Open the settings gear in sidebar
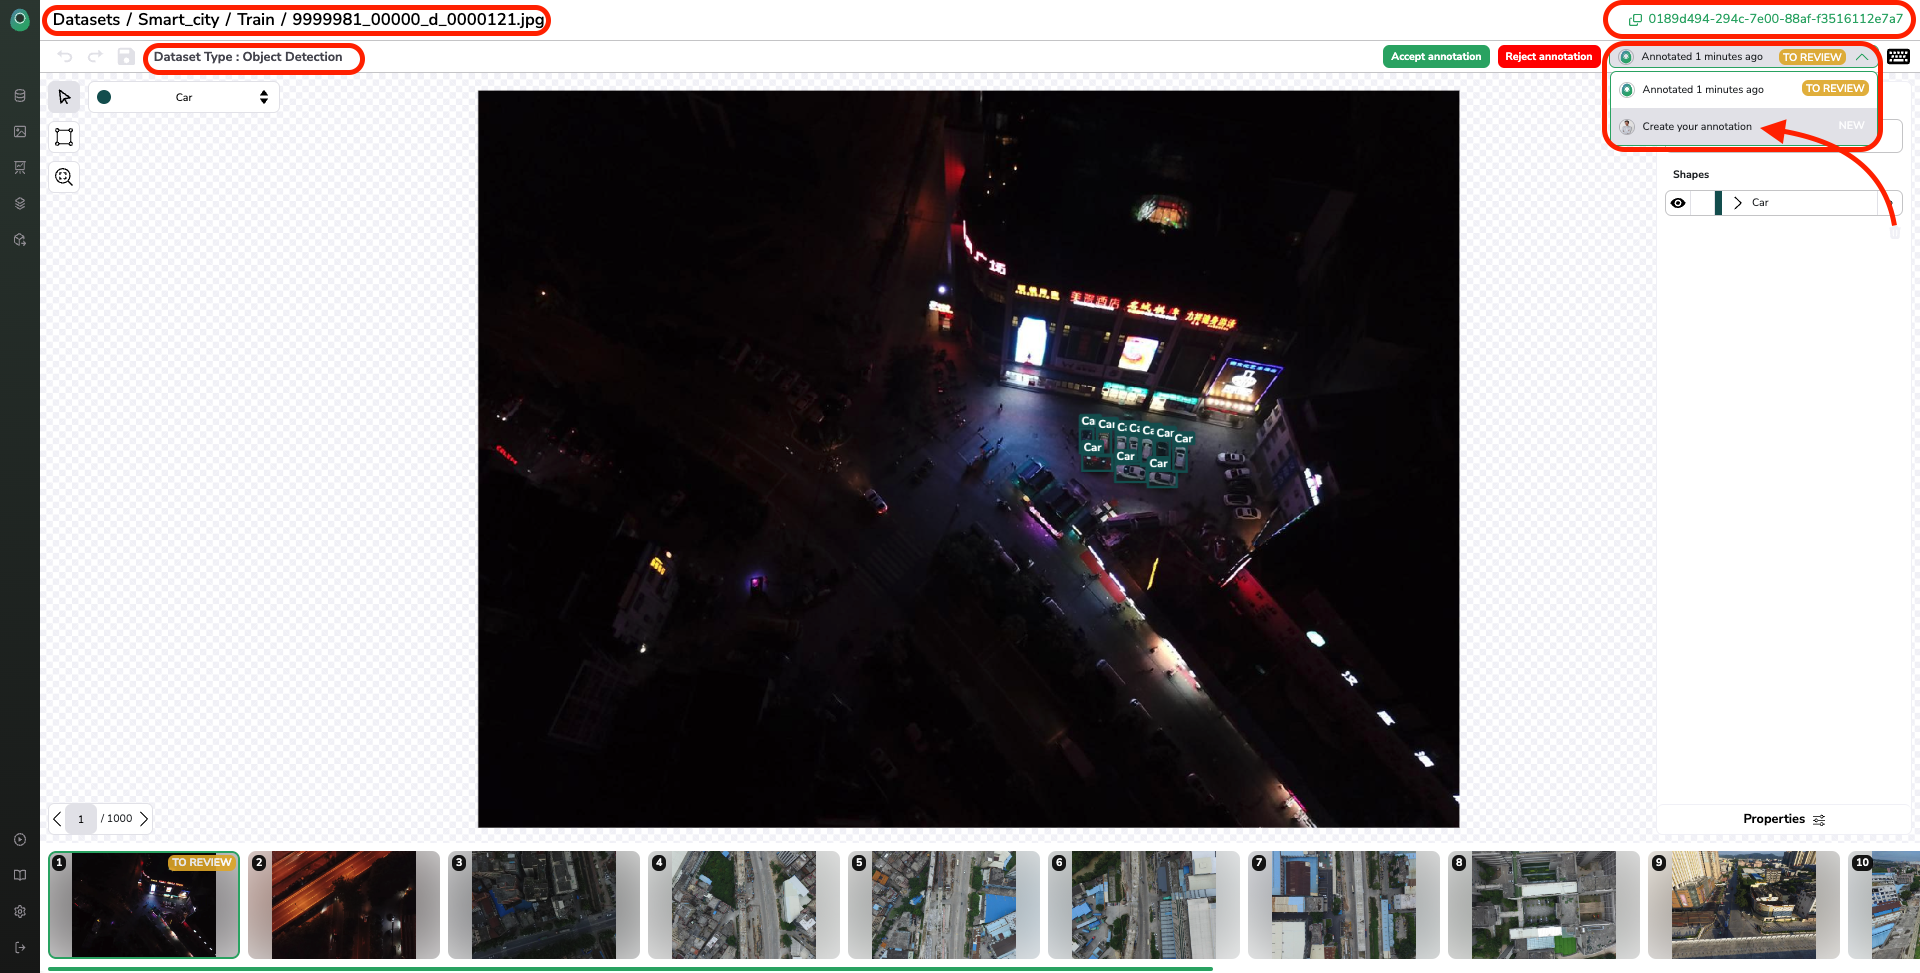This screenshot has width=1920, height=973. pos(19,912)
